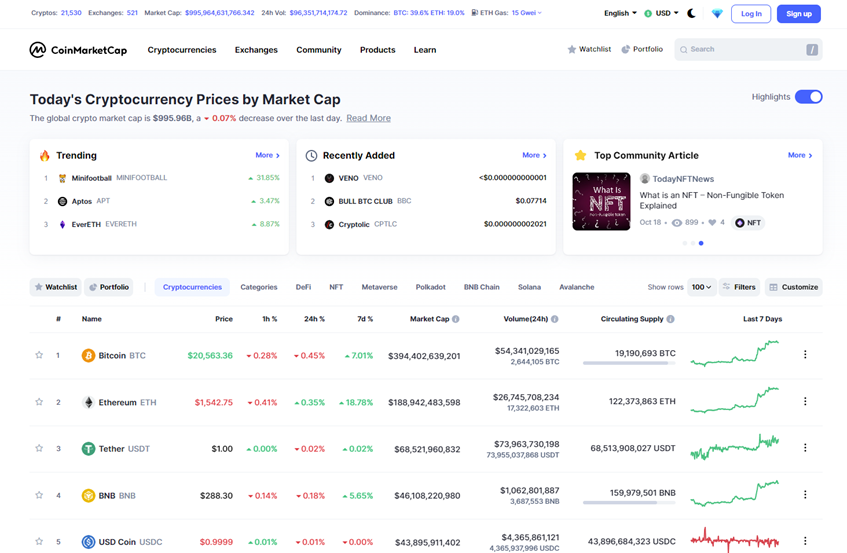
Task: Click the Aptos trending coin icon
Action: (63, 201)
